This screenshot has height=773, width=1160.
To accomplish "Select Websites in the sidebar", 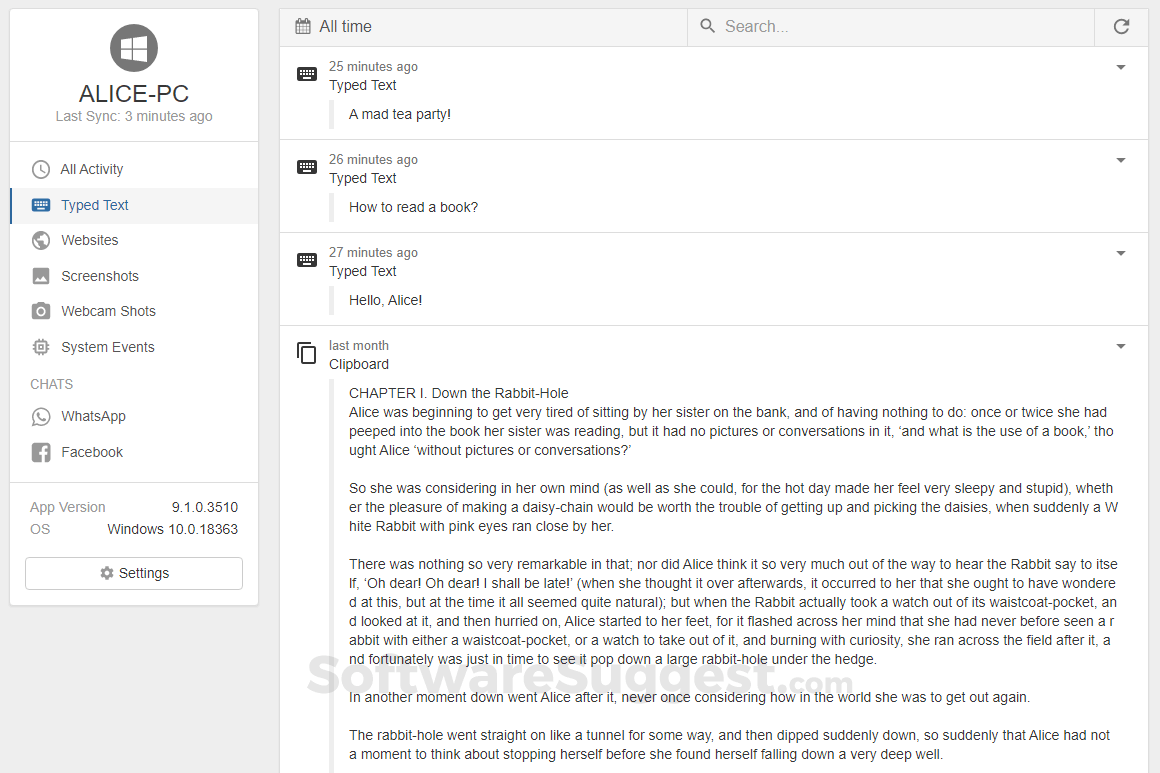I will (89, 241).
